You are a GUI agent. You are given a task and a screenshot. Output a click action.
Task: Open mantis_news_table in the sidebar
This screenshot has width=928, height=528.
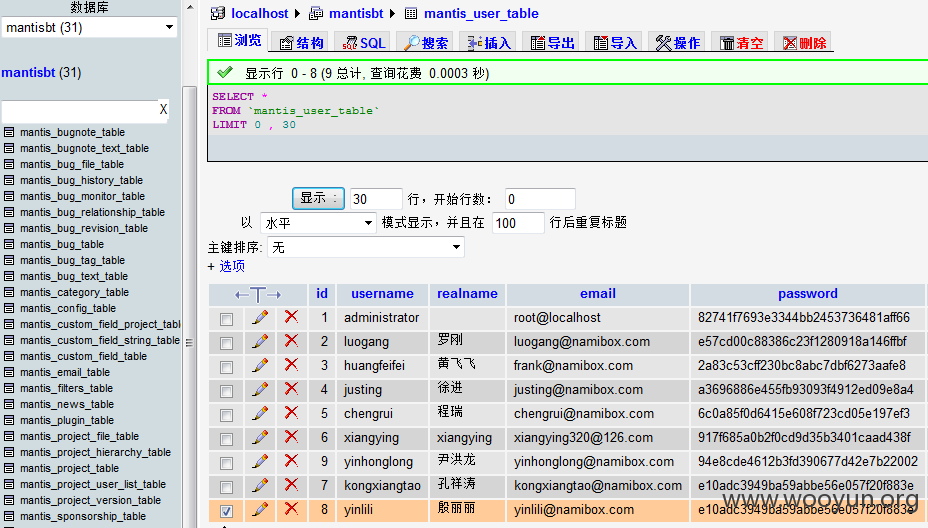tap(67, 404)
